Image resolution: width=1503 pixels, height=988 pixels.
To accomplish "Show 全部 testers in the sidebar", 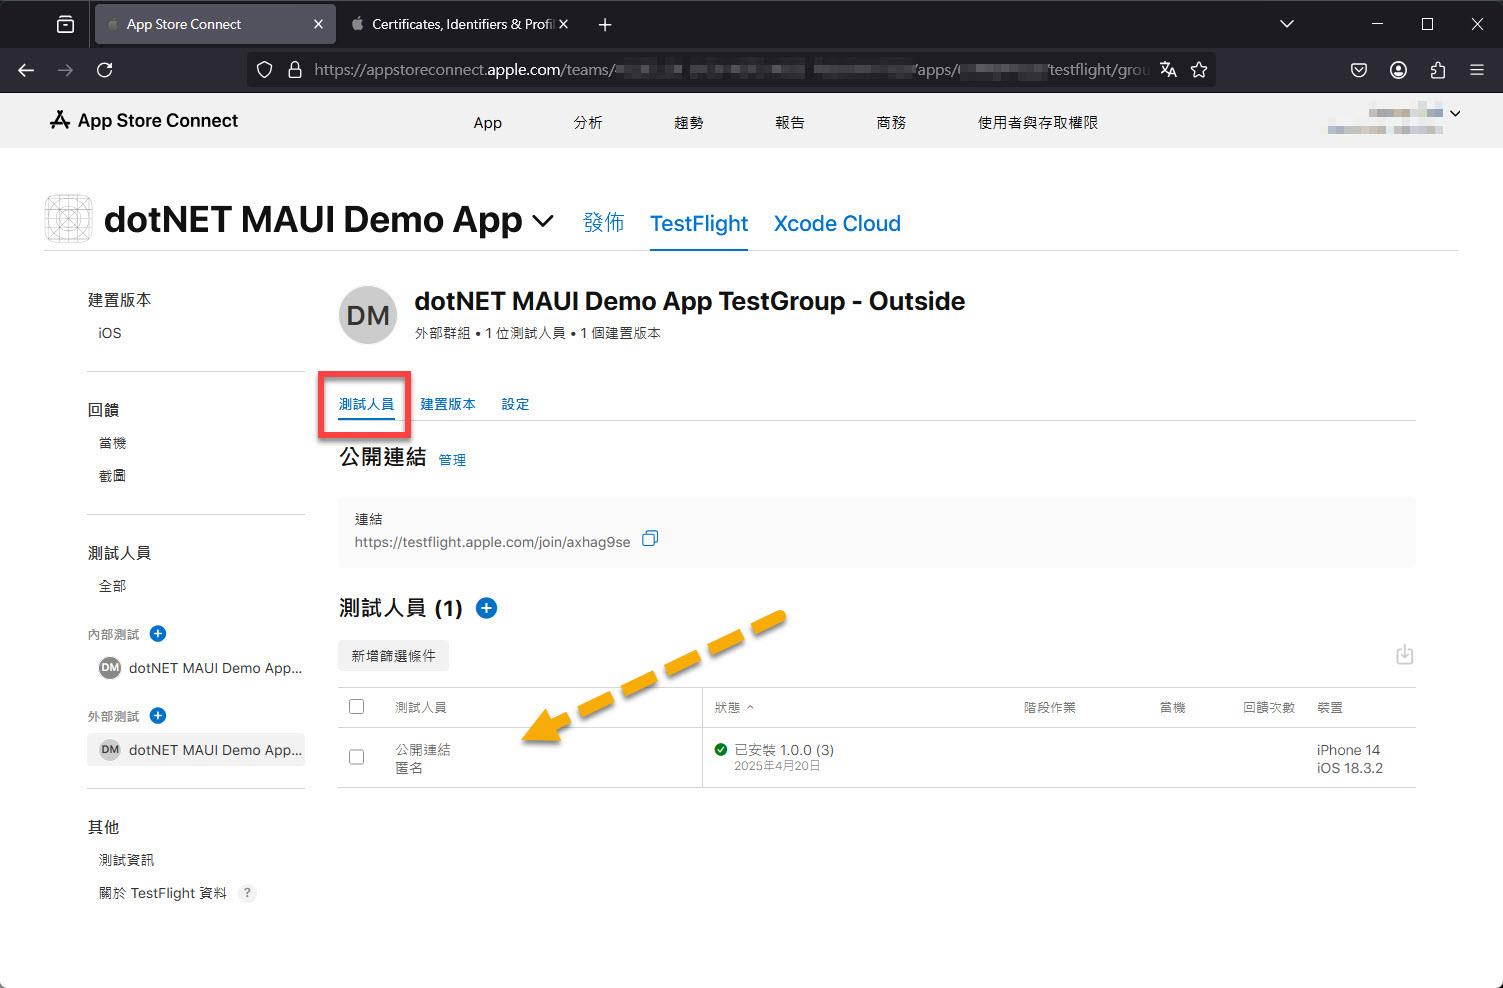I will click(112, 586).
